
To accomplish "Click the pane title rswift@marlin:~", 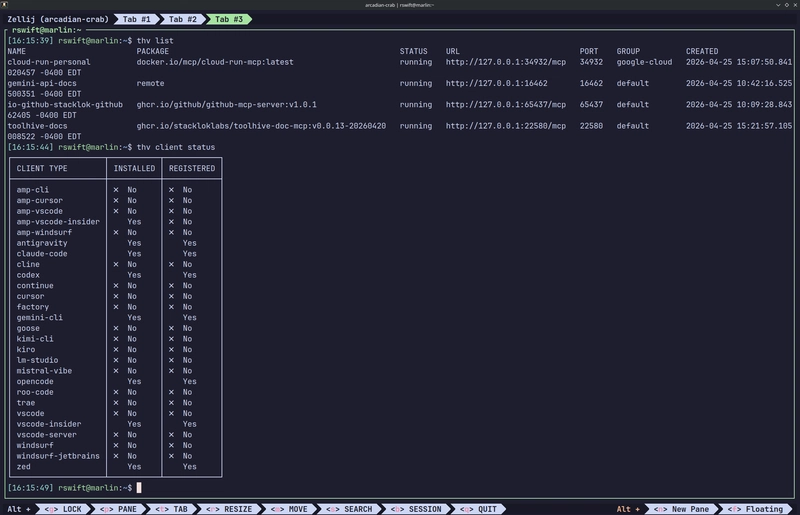I will click(x=46, y=30).
